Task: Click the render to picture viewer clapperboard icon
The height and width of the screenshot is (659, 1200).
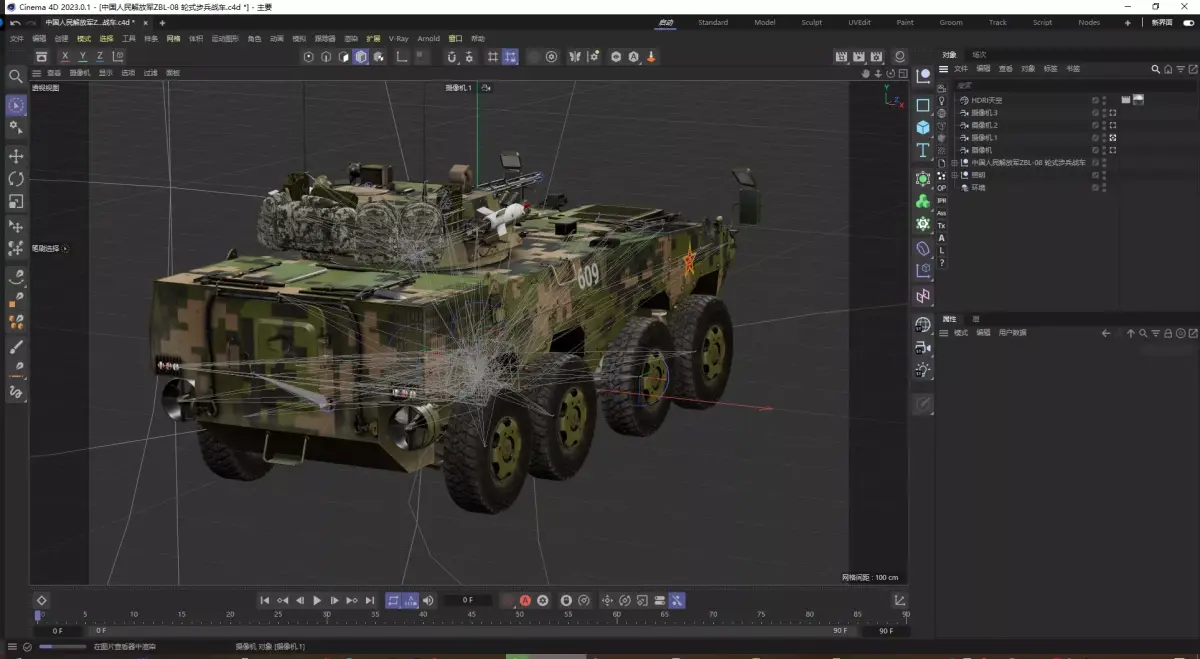Action: pyautogui.click(x=859, y=57)
